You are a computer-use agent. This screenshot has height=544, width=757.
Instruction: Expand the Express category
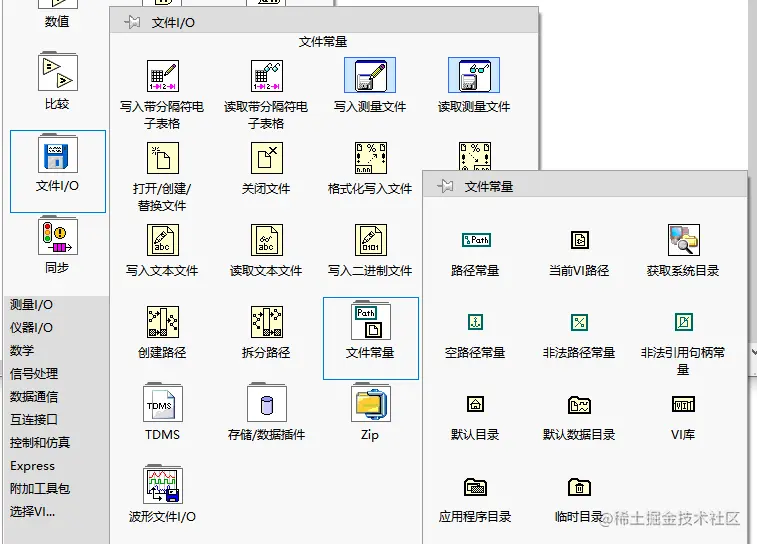(32, 466)
